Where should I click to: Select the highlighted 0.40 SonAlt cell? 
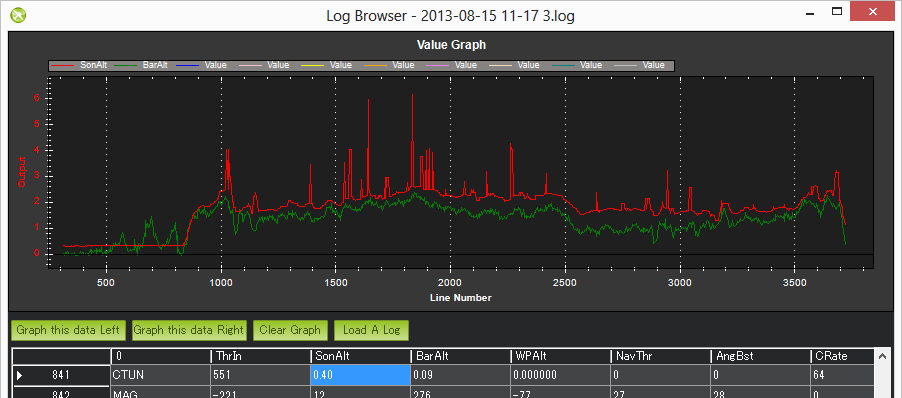click(361, 376)
